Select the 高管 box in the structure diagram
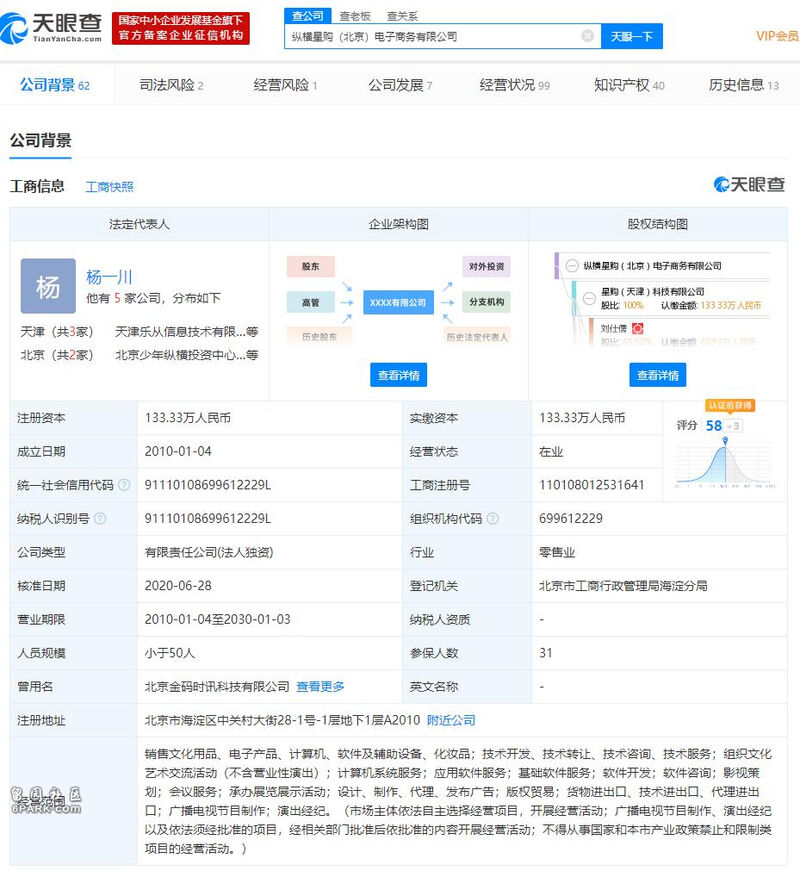Image resolution: width=800 pixels, height=871 pixels. [x=311, y=302]
